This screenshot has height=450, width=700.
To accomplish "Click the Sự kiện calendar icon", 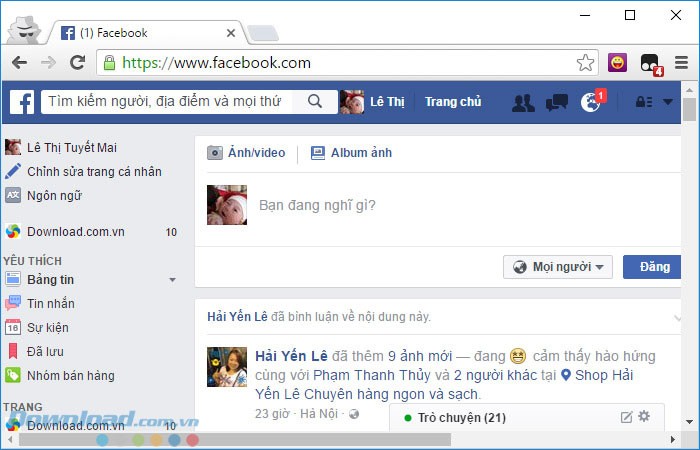I will pyautogui.click(x=13, y=327).
